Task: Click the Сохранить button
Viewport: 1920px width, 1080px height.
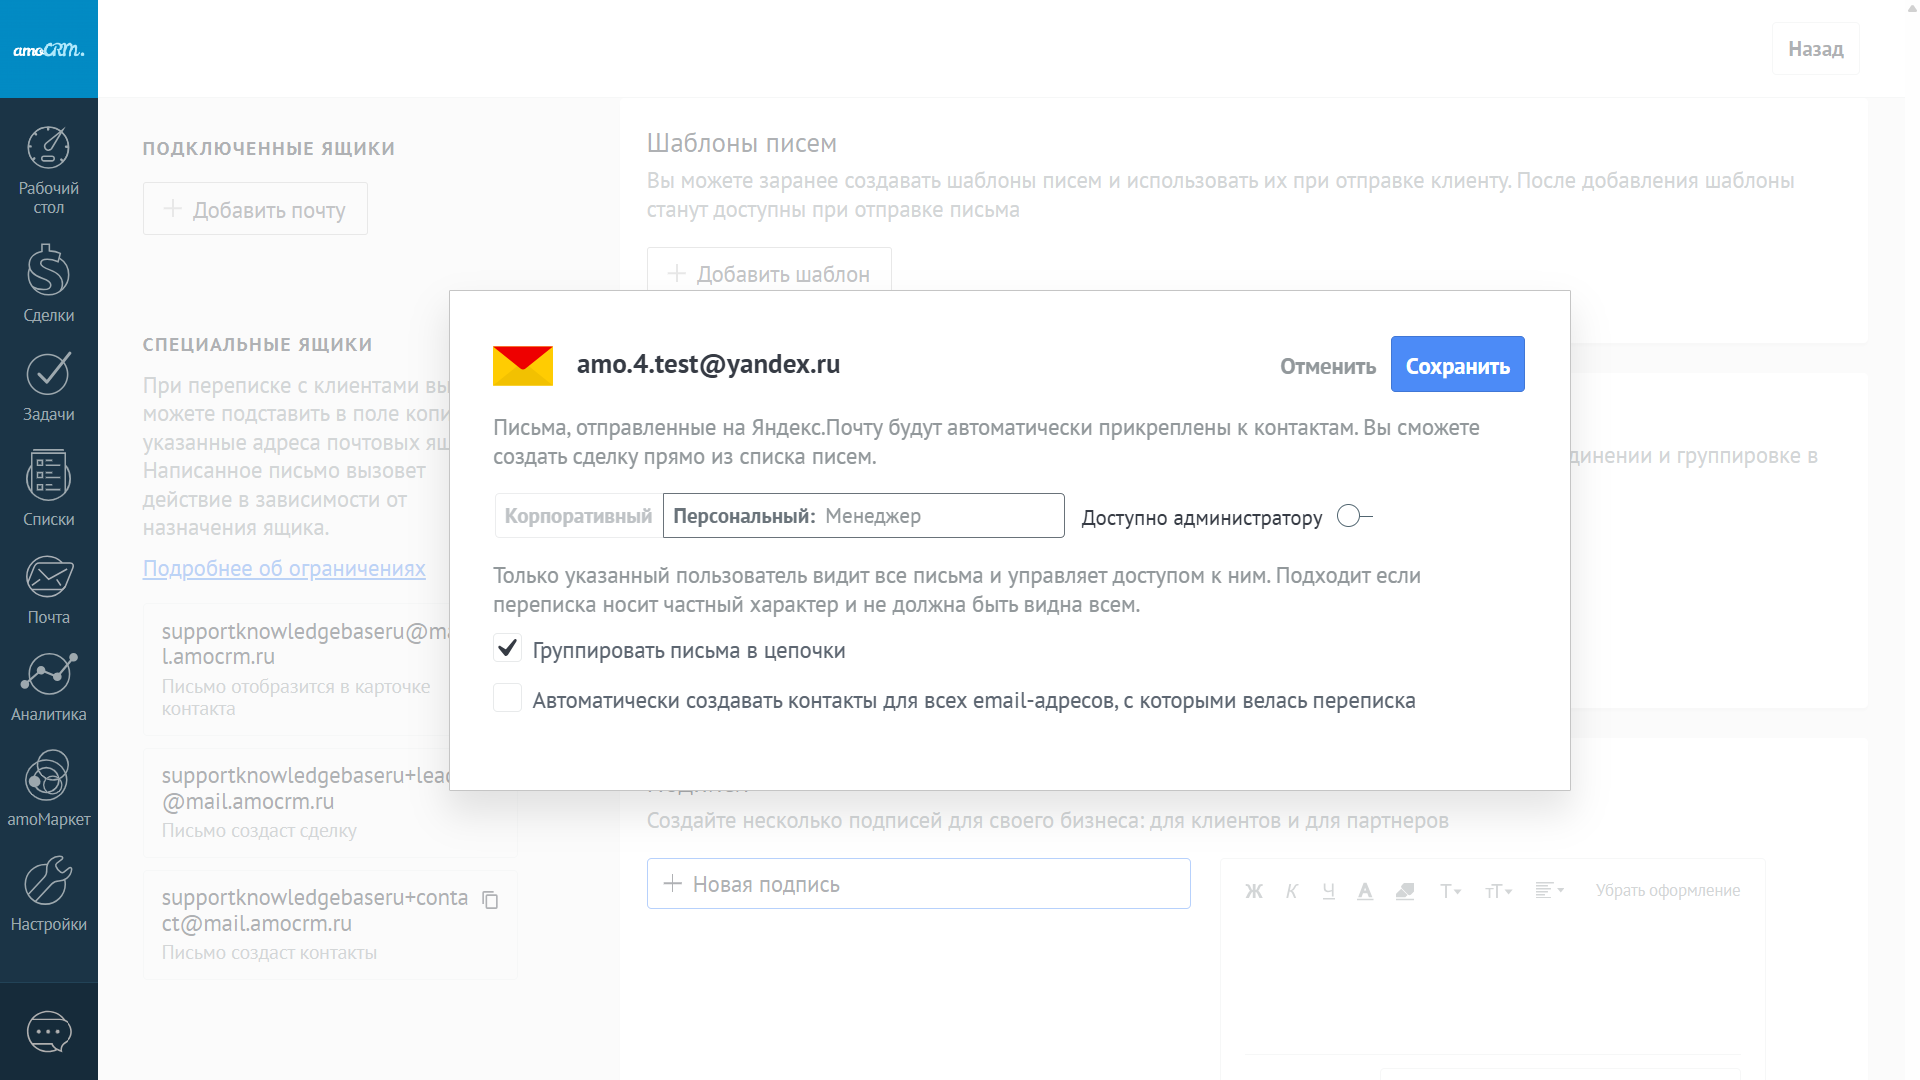Action: point(1457,365)
